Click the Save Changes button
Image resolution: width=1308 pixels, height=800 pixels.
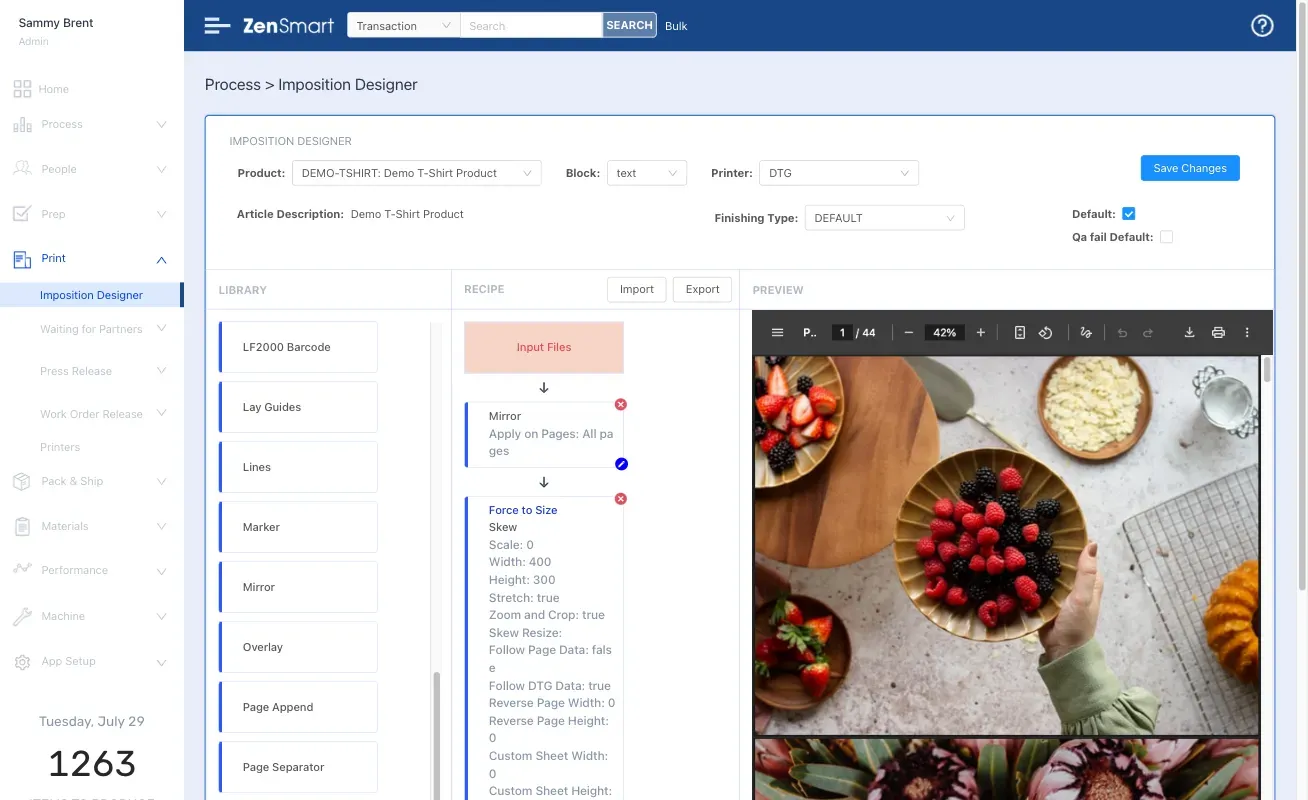[x=1190, y=168]
